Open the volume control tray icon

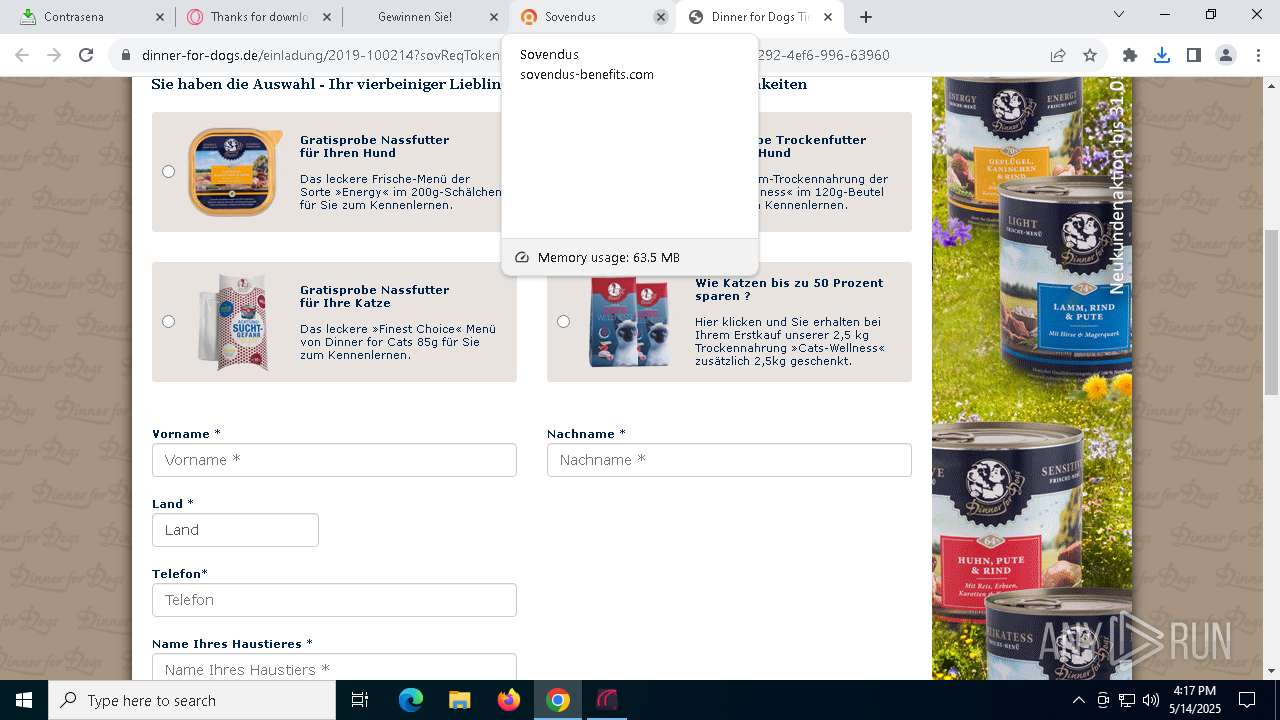click(x=1151, y=700)
